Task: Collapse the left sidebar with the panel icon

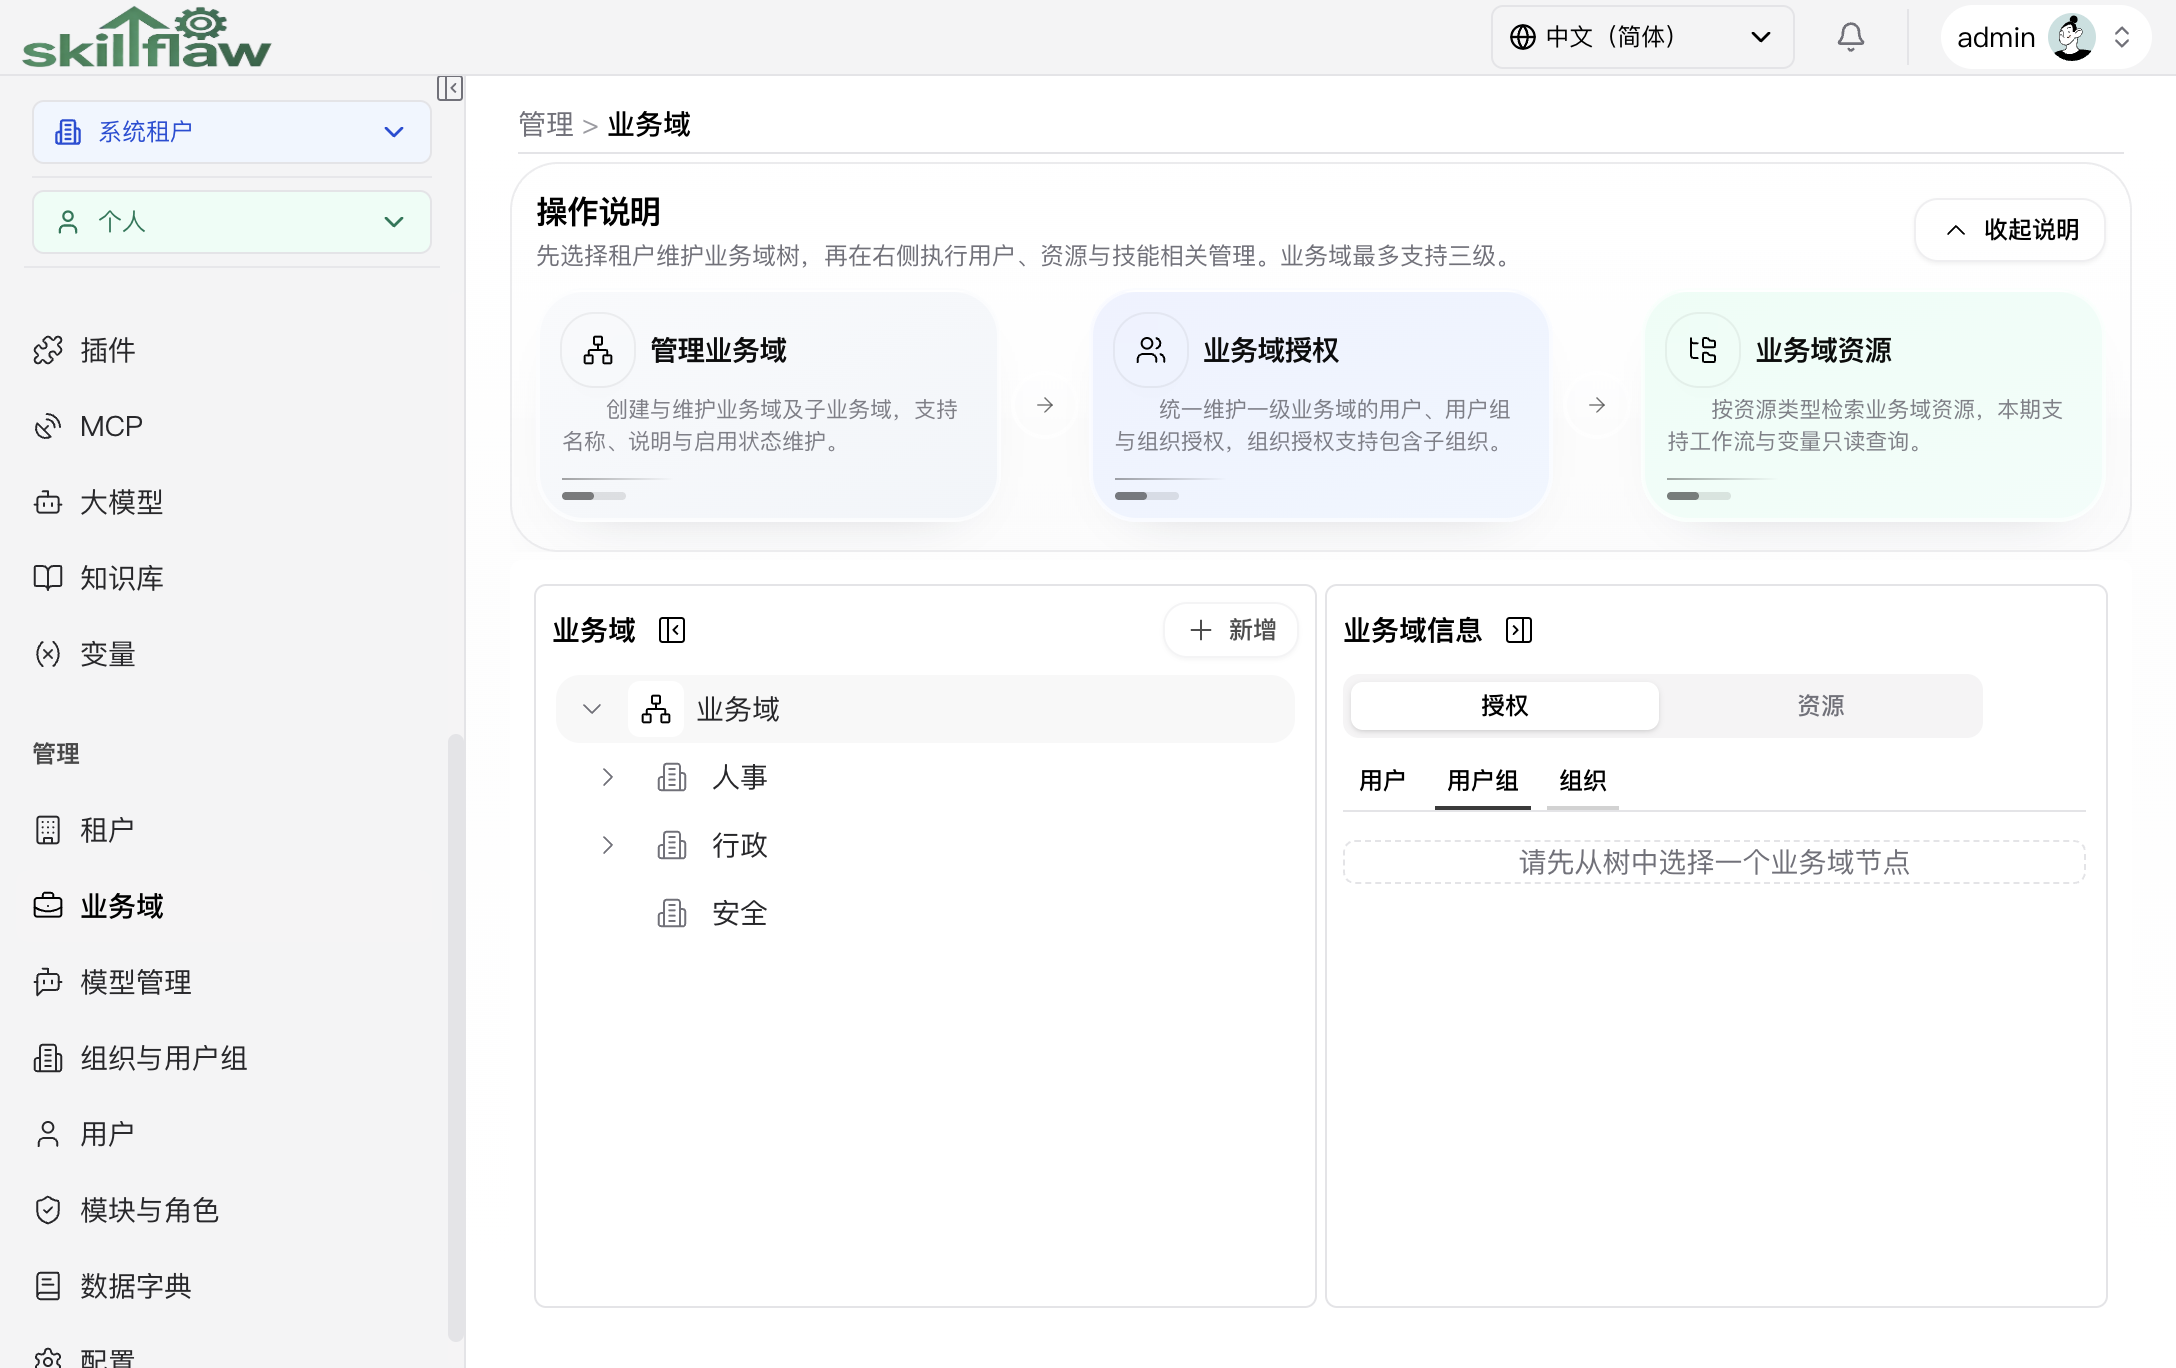Action: click(450, 88)
